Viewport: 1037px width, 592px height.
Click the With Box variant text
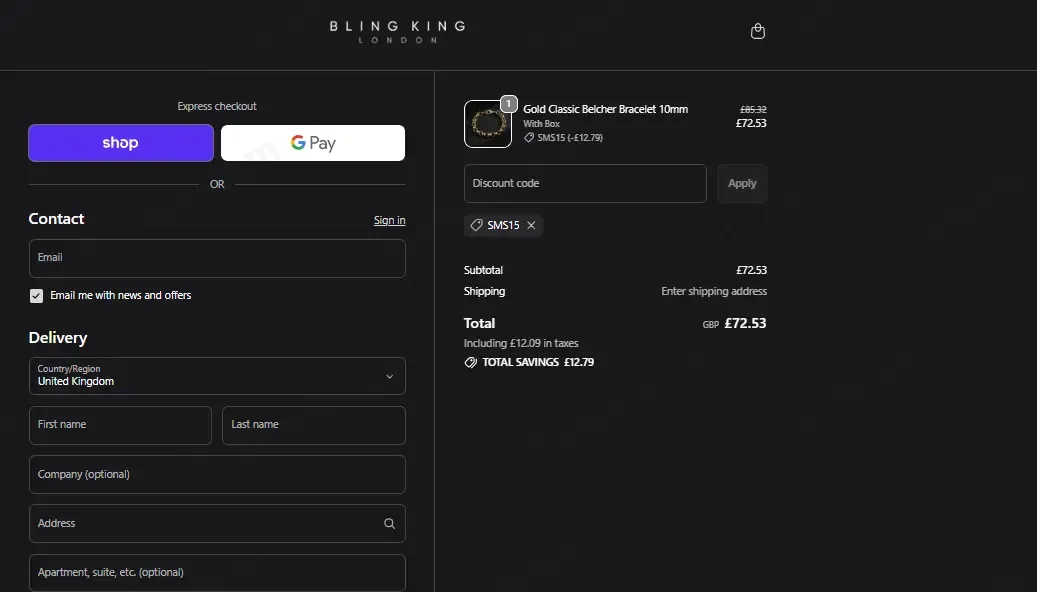[542, 124]
